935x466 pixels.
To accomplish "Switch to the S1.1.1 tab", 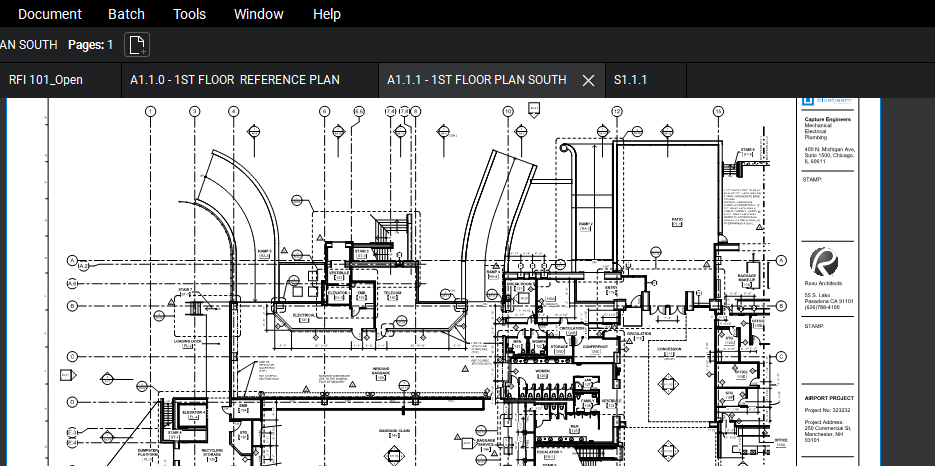I will [x=631, y=80].
